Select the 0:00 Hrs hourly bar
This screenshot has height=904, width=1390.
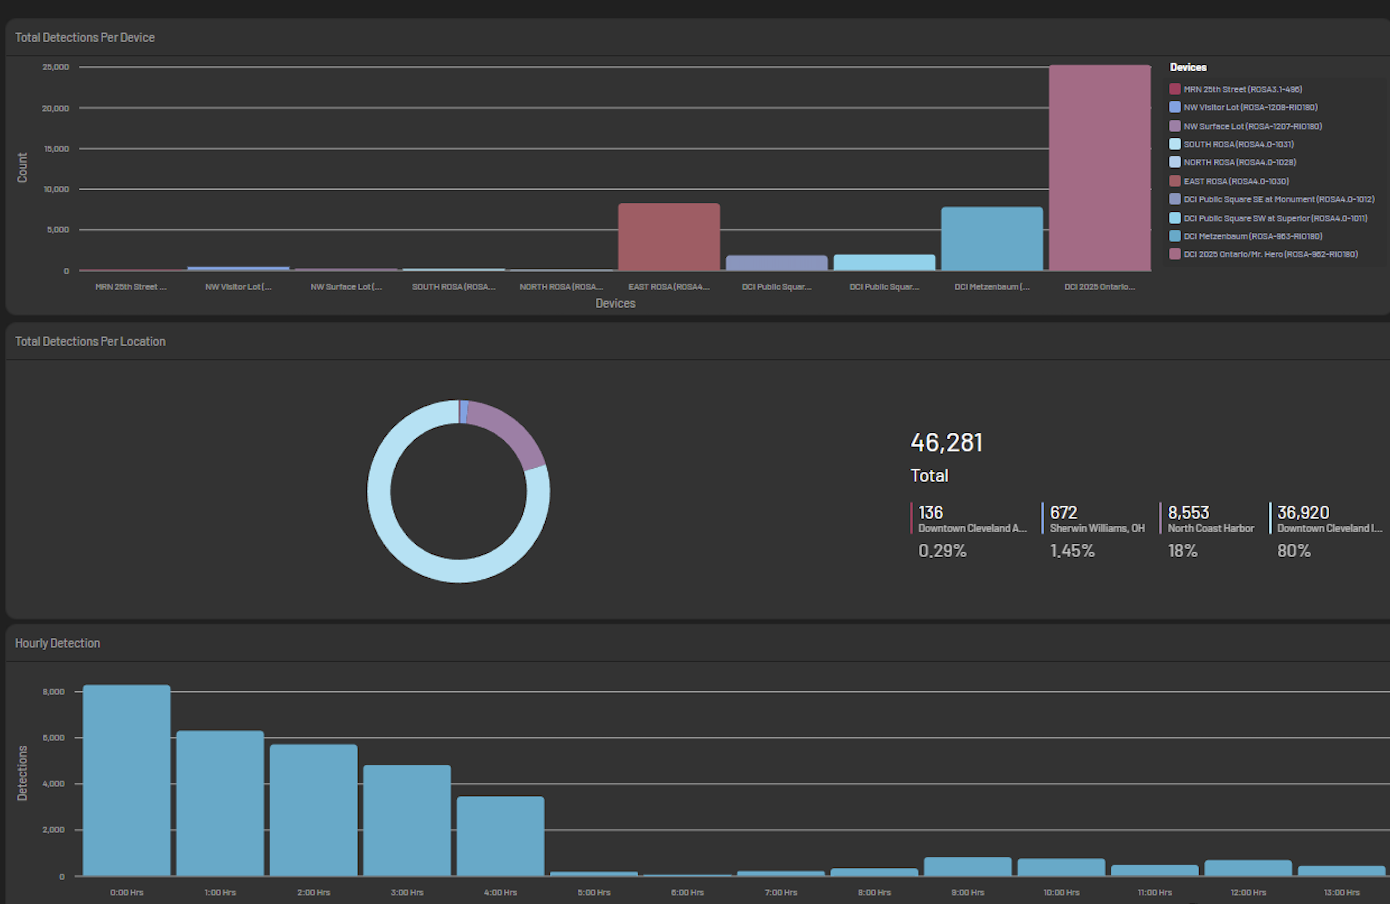click(x=127, y=780)
